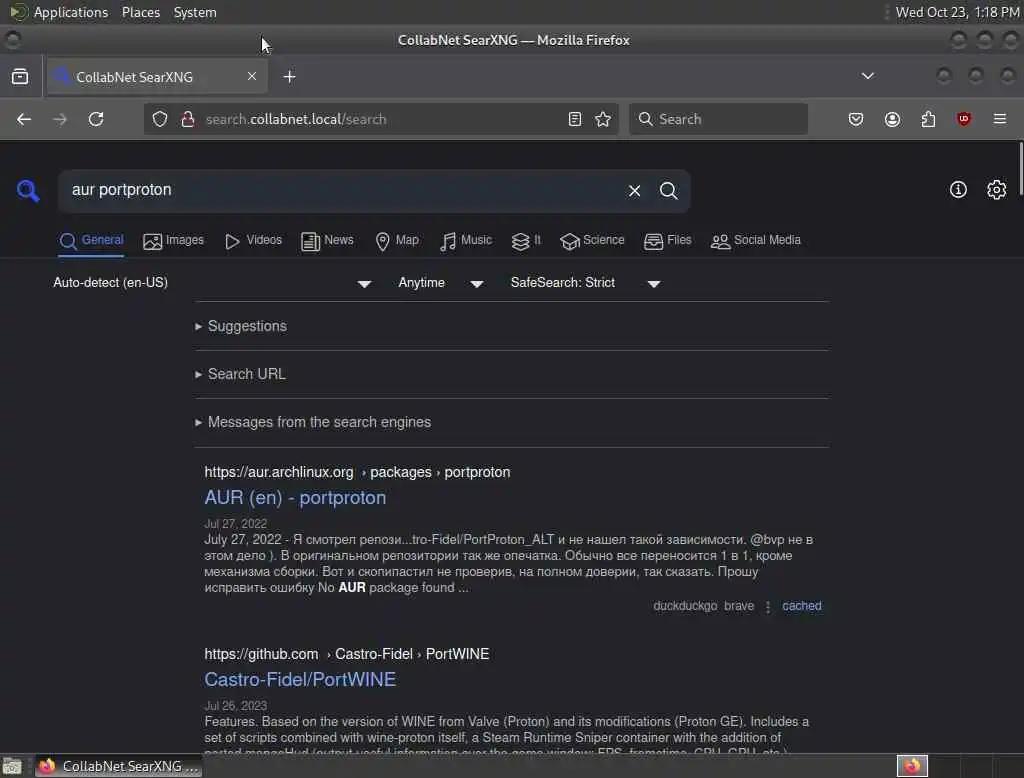Expand Messages from the search engines
This screenshot has width=1024, height=778.
click(312, 422)
